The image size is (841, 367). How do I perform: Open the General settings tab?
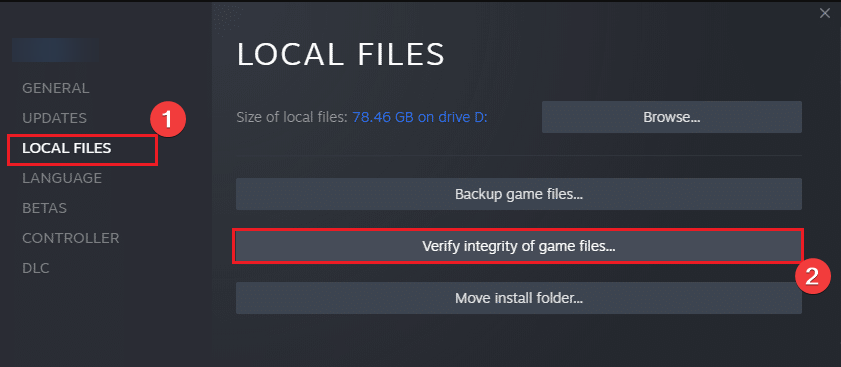(56, 88)
